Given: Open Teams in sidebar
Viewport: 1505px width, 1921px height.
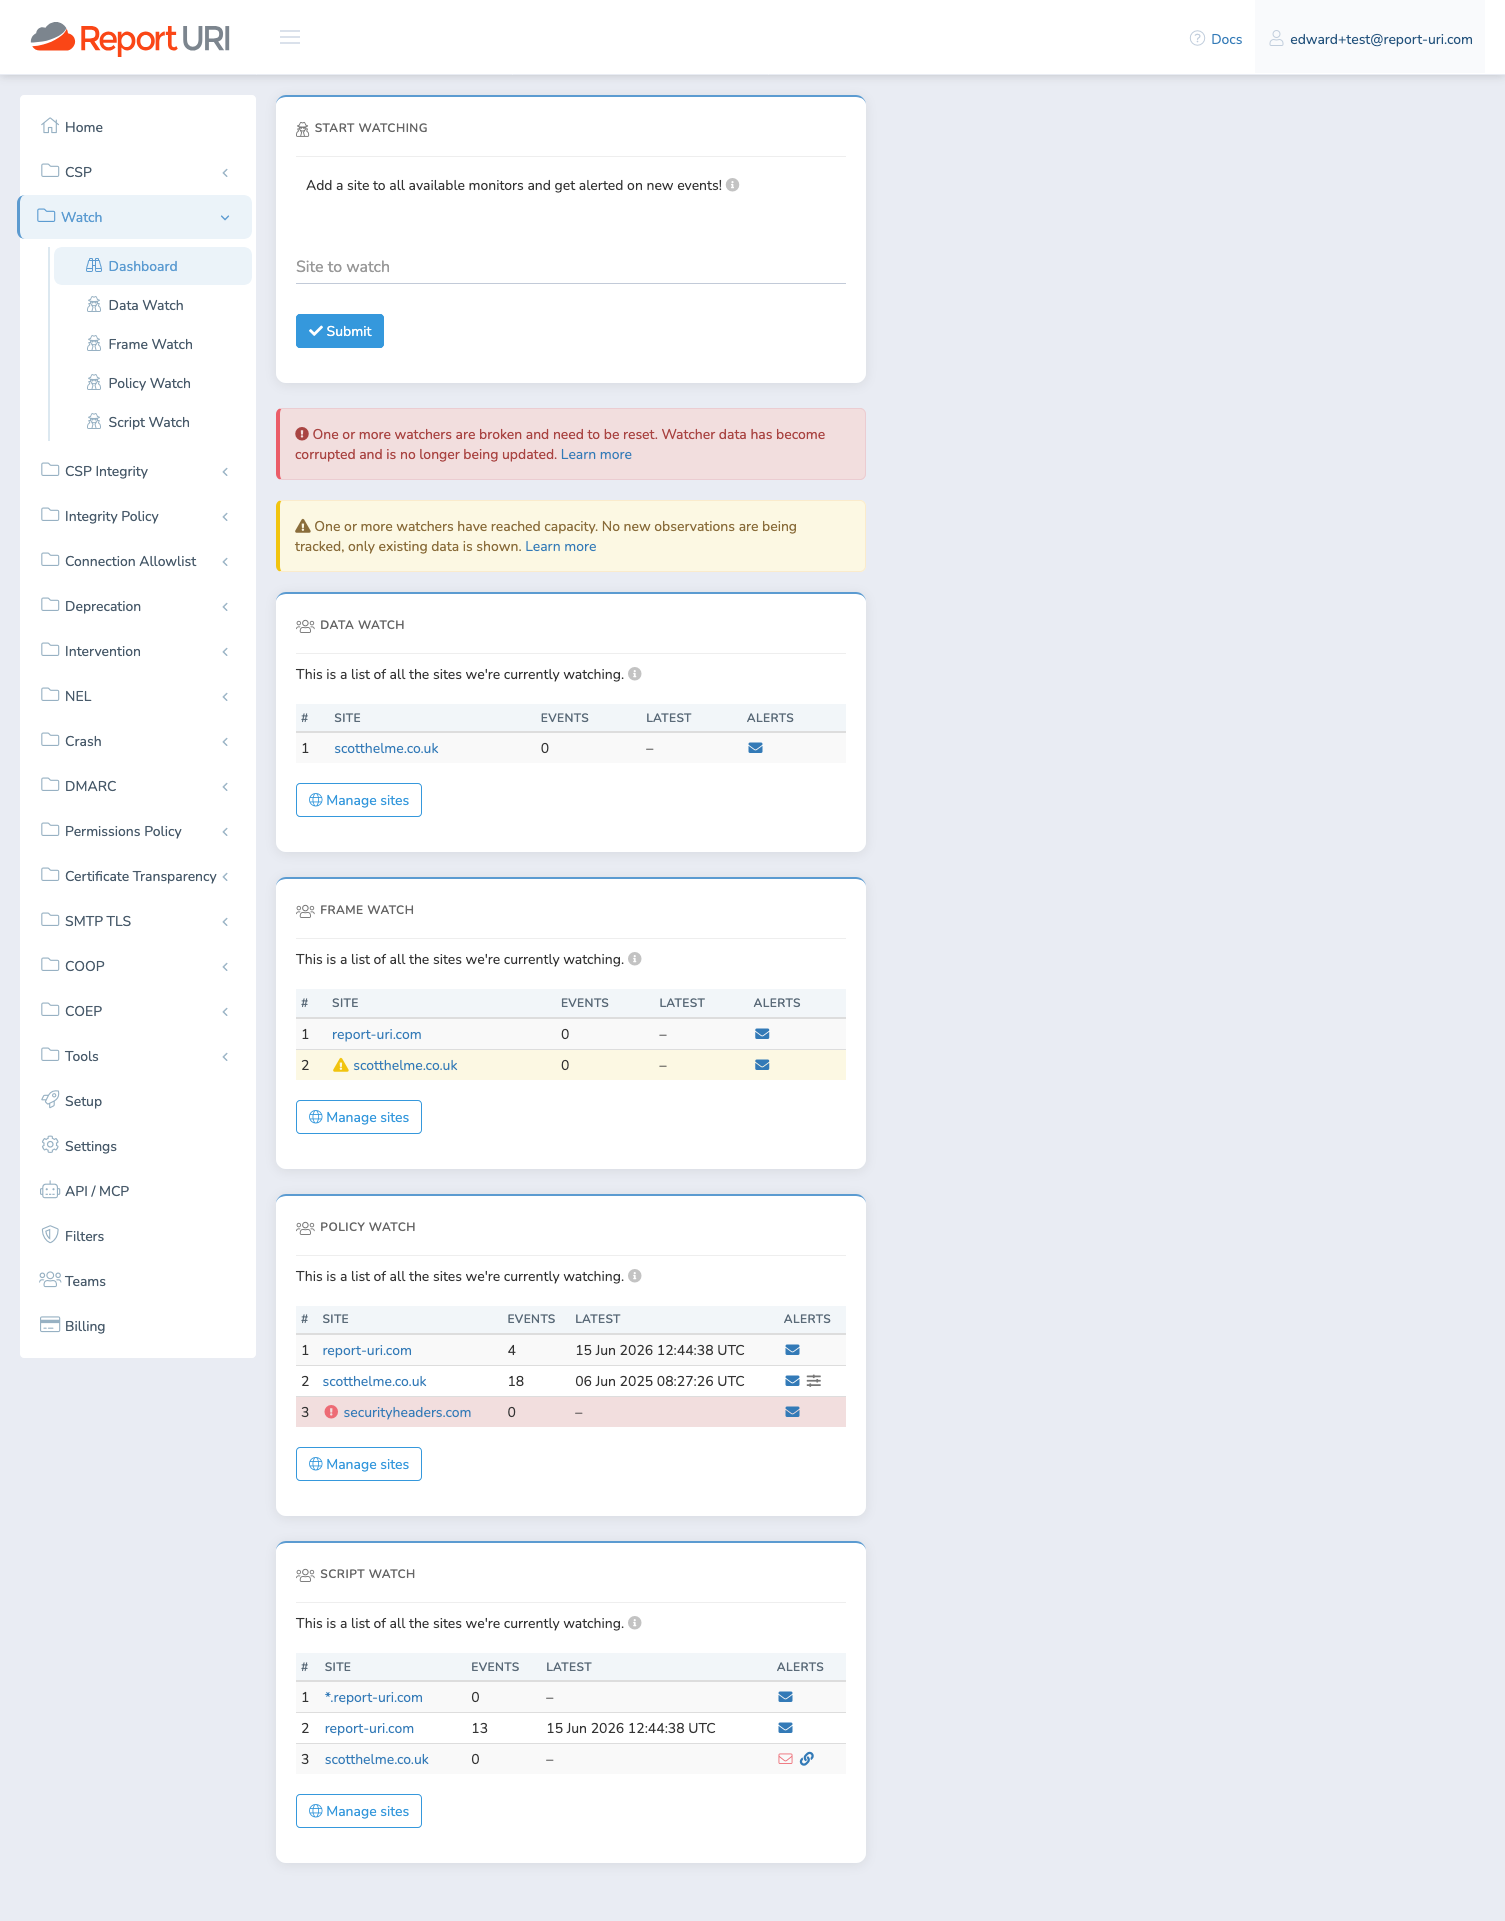Looking at the screenshot, I should point(138,1281).
